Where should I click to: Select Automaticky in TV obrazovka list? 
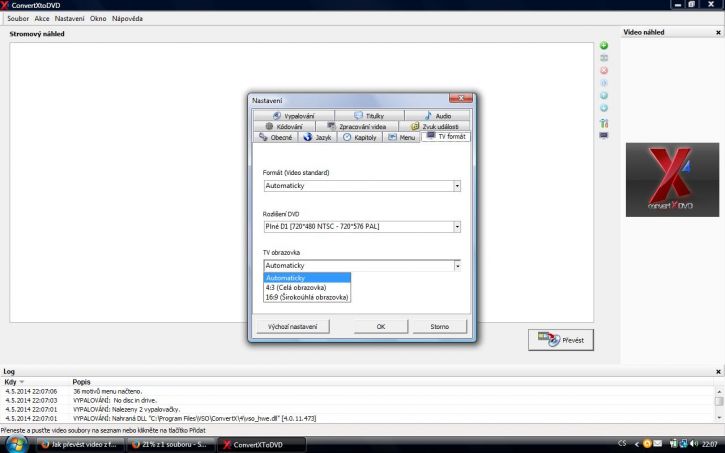(307, 278)
